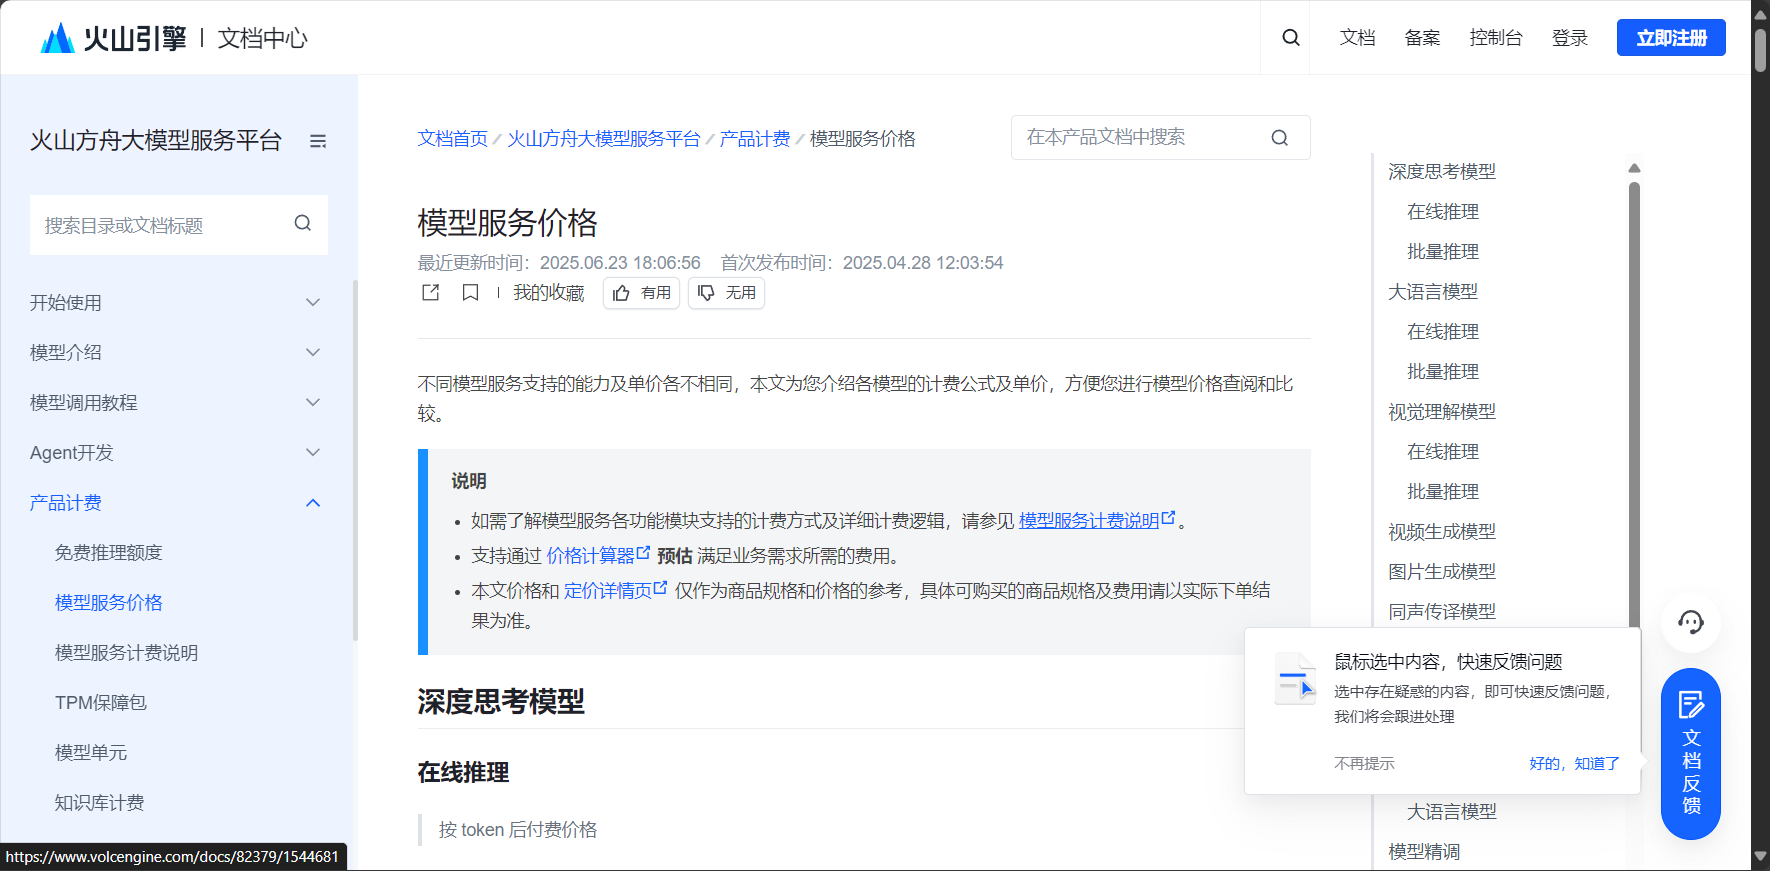The image size is (1770, 871).
Task: Open the 文档反馈 feedback button
Action: click(x=1690, y=754)
